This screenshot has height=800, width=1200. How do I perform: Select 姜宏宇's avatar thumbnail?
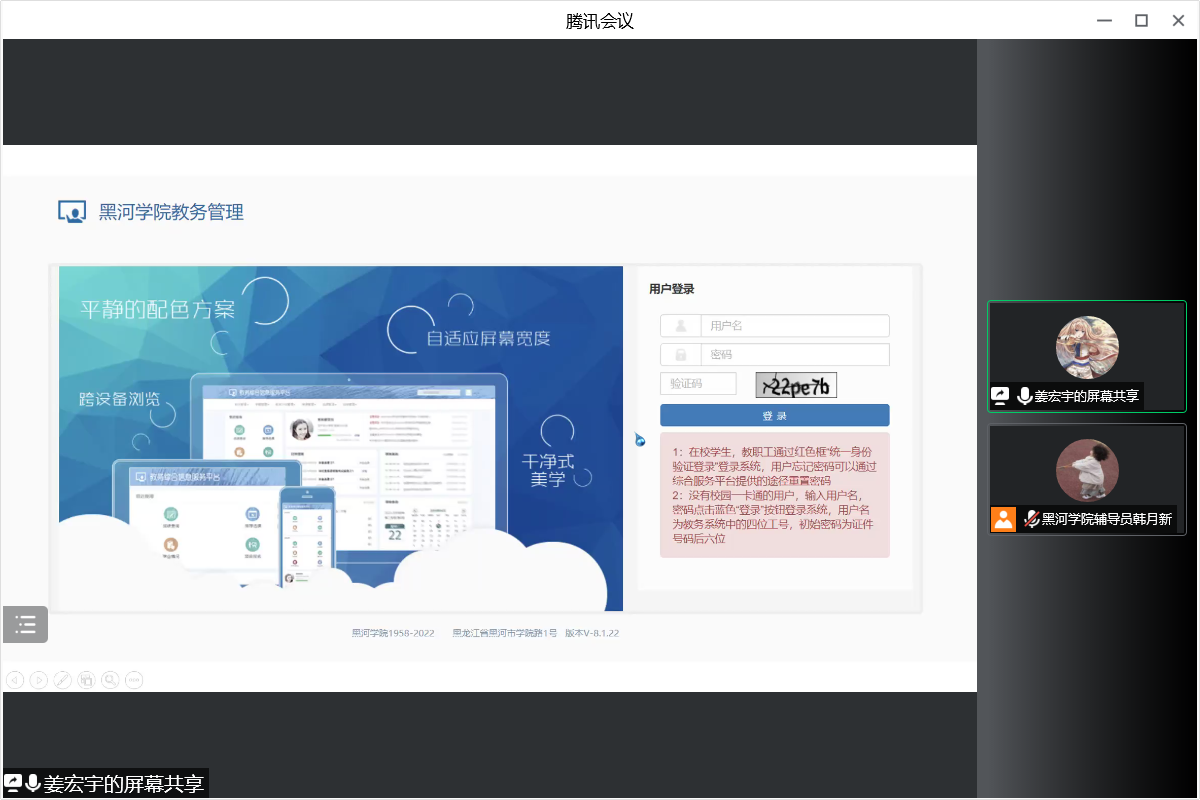pyautogui.click(x=1087, y=347)
